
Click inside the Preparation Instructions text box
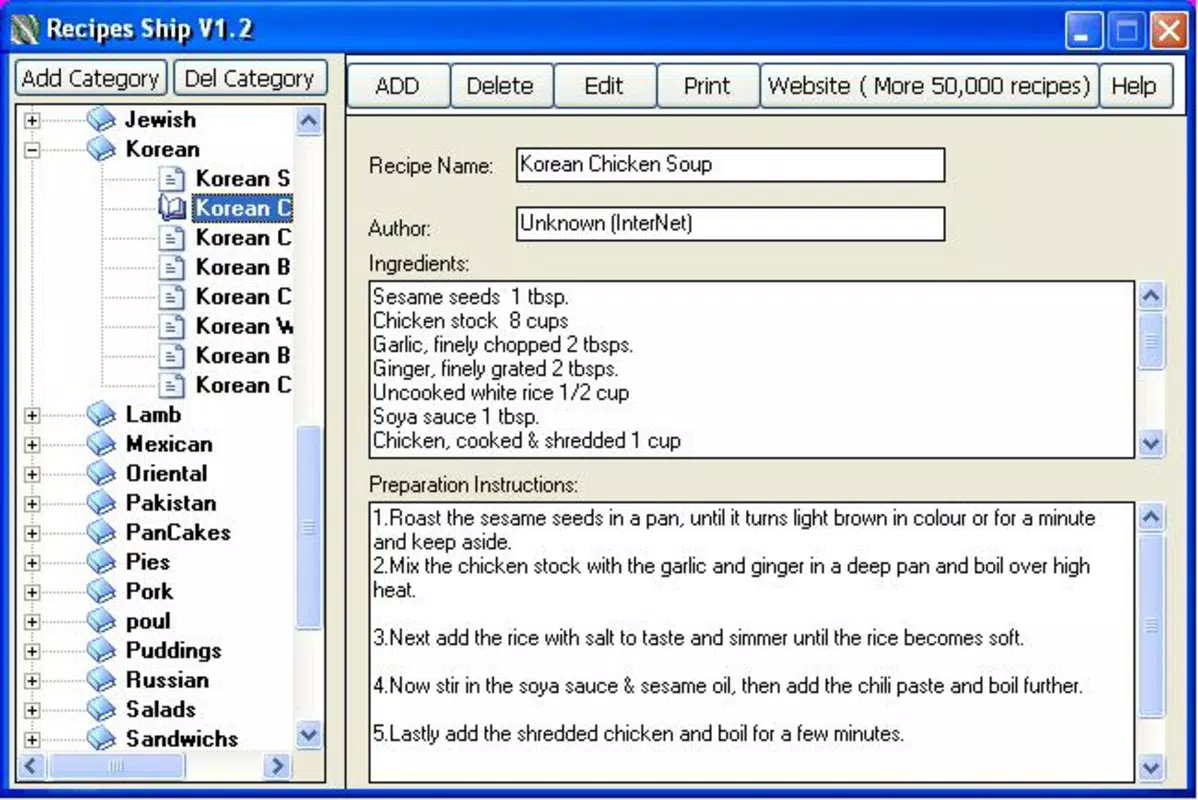(x=752, y=642)
